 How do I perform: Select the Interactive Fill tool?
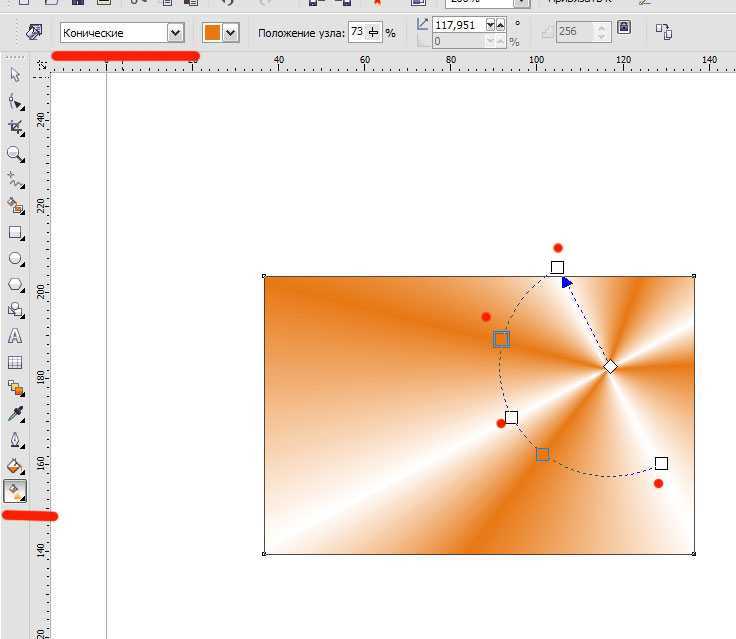(15, 491)
